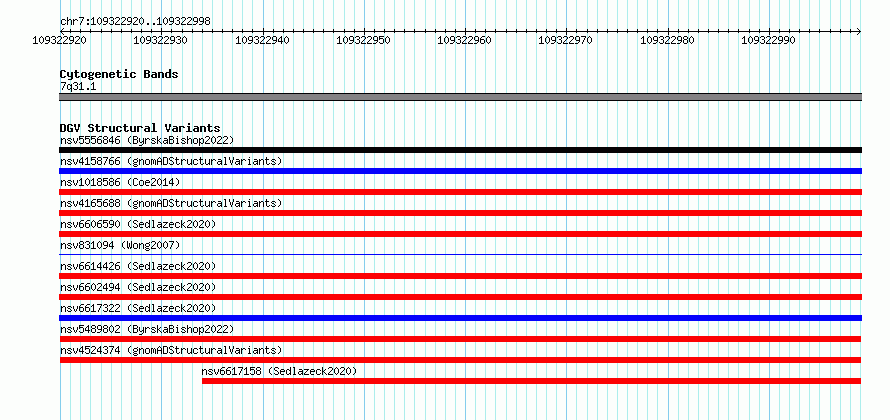Click ruler position 109322920

click(x=60, y=40)
